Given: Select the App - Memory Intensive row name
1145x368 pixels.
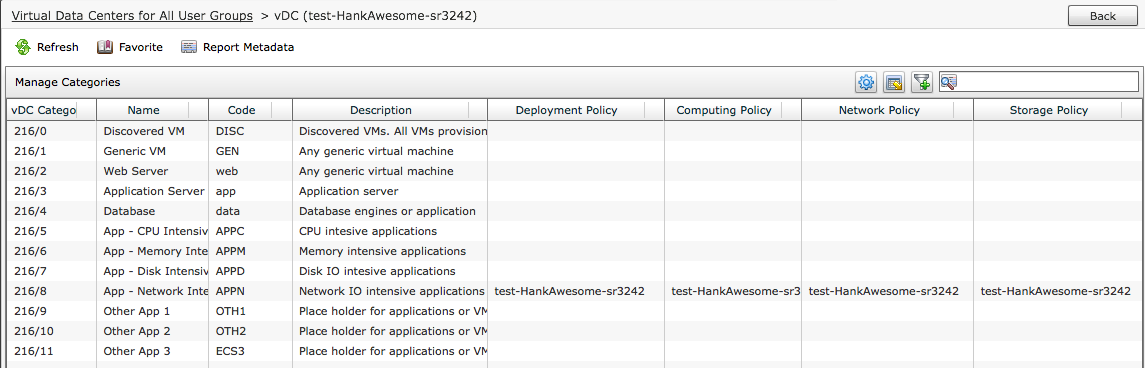Looking at the screenshot, I should 156,251.
